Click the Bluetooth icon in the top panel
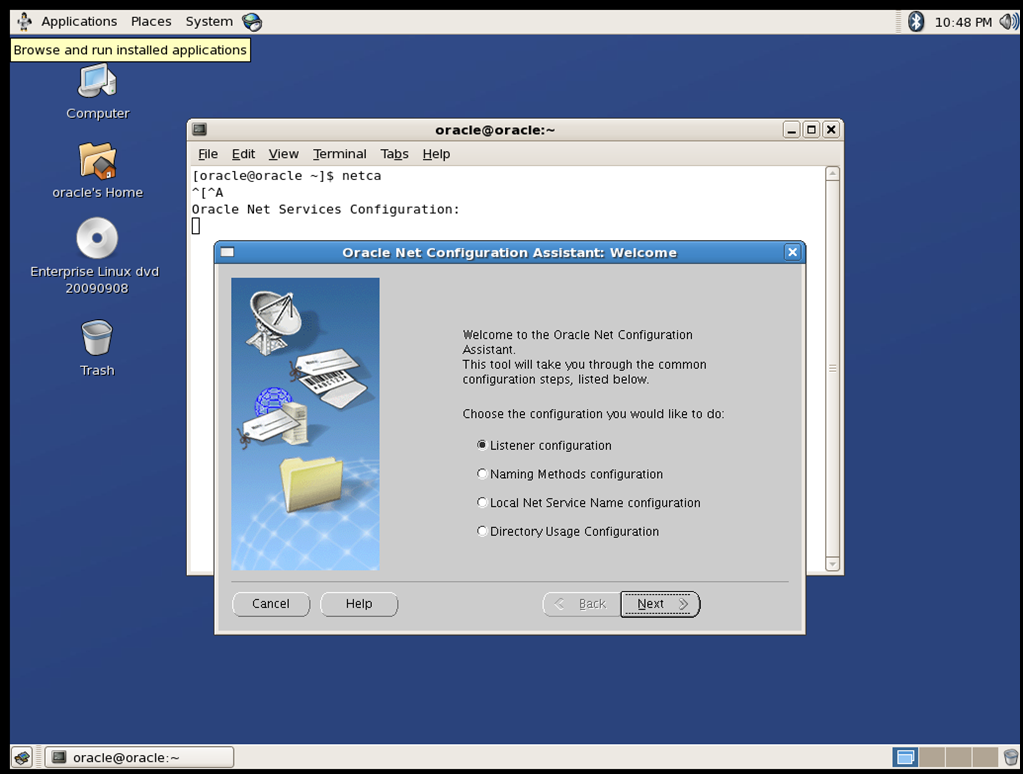The image size is (1023, 774). 915,22
